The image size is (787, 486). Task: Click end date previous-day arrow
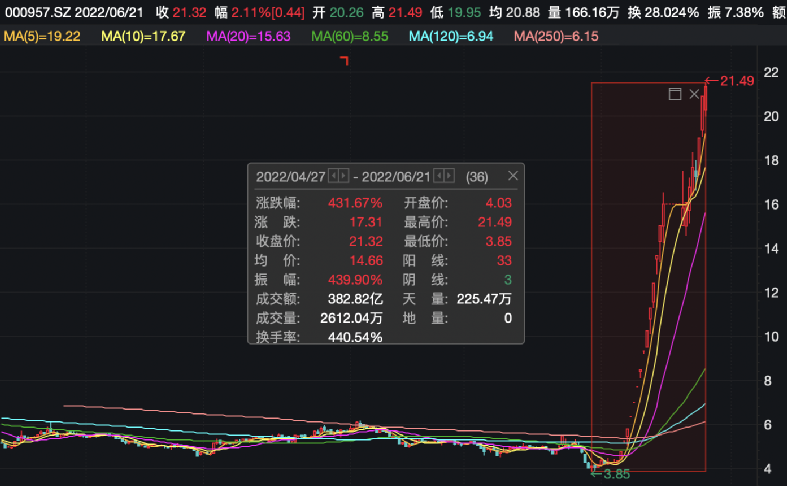pos(437,176)
